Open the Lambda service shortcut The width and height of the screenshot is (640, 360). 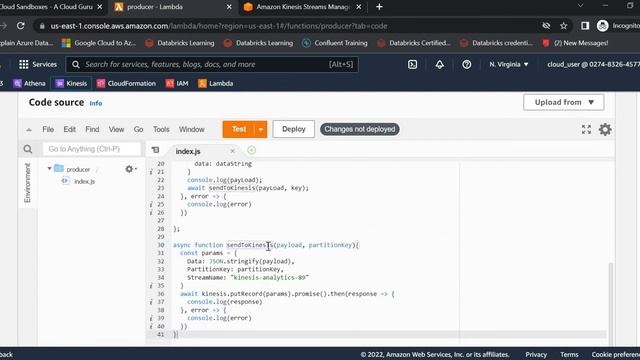click(216, 83)
